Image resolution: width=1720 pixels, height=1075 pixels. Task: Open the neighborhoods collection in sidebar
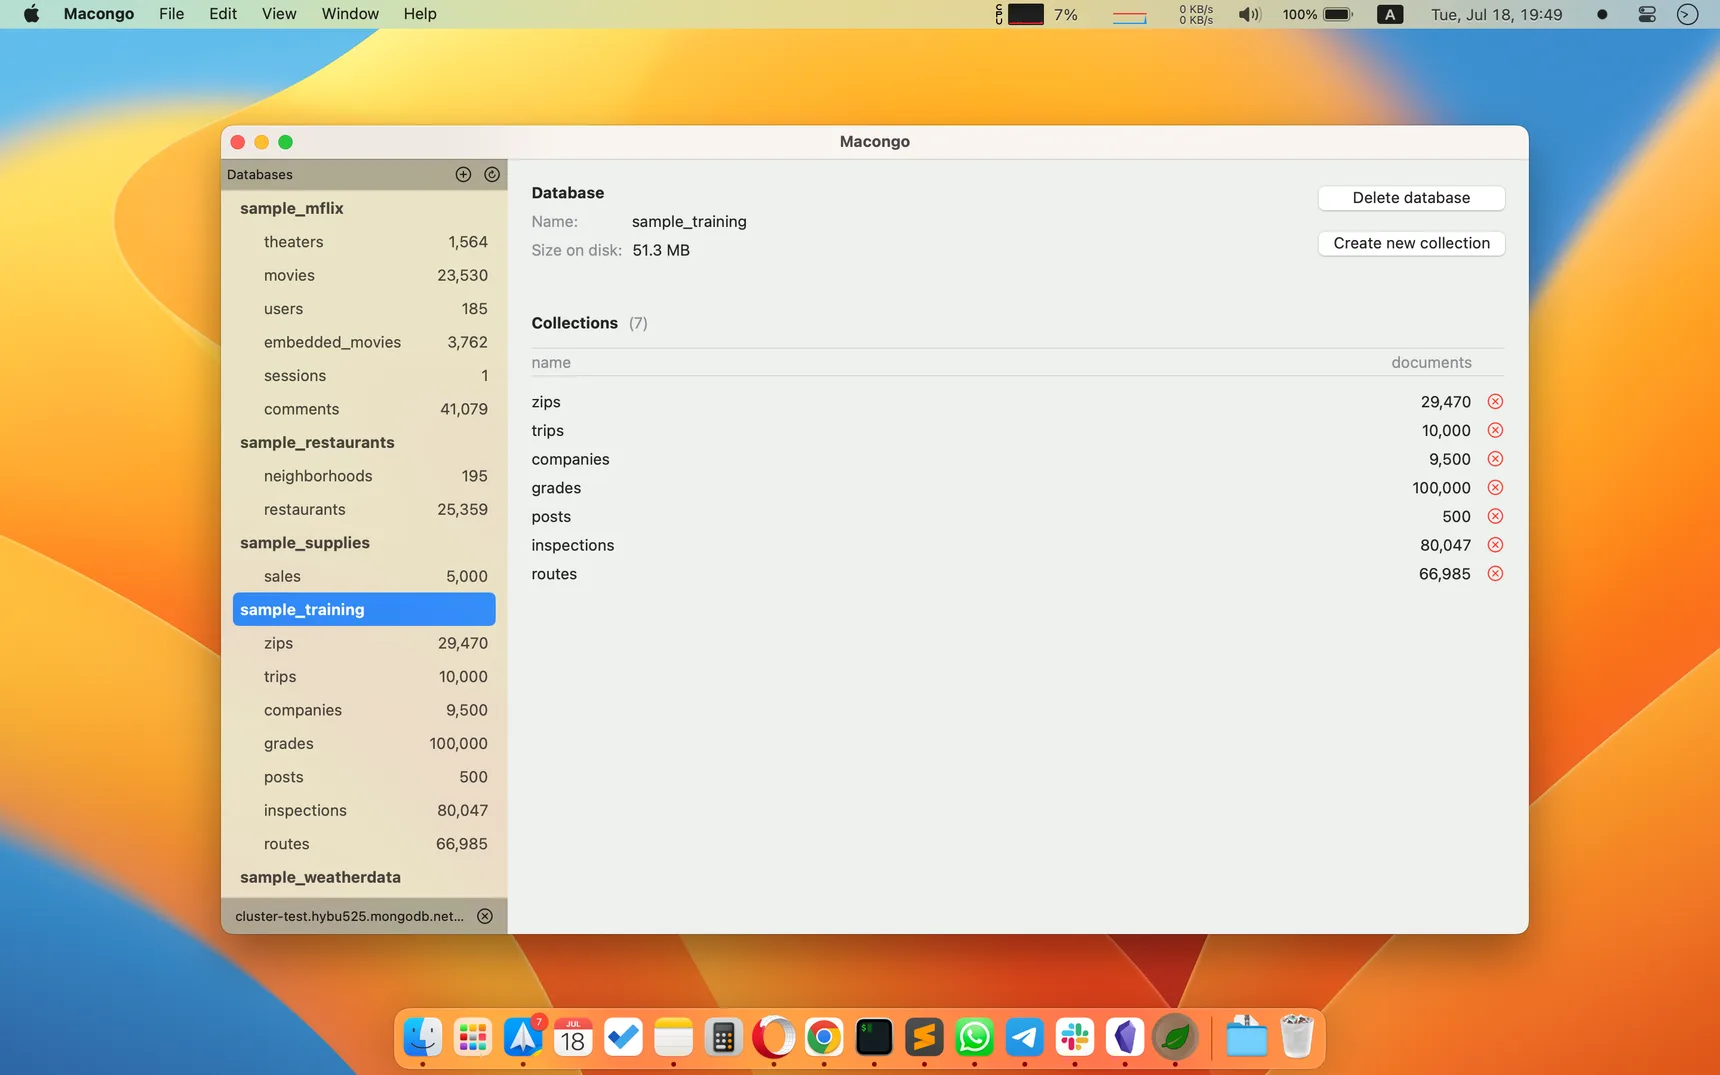[364, 476]
